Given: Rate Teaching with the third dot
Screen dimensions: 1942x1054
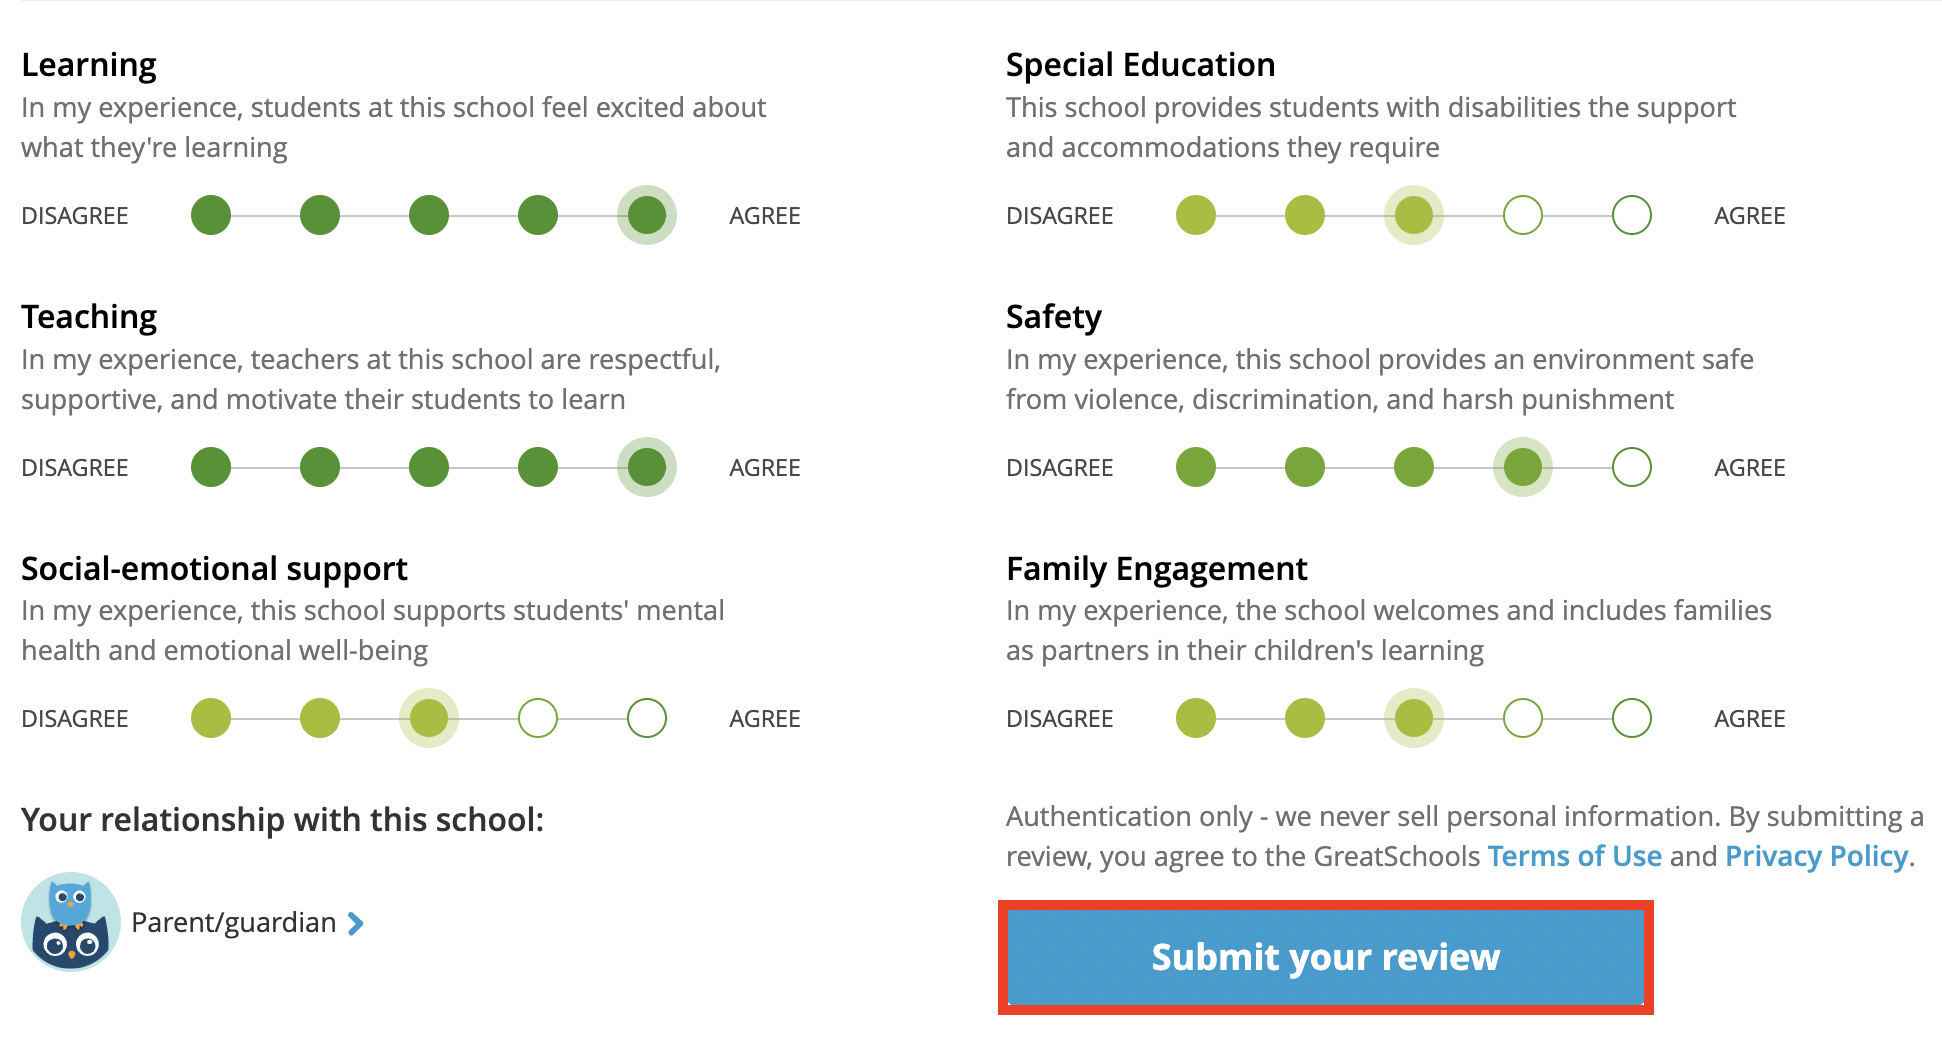Looking at the screenshot, I should [x=429, y=467].
